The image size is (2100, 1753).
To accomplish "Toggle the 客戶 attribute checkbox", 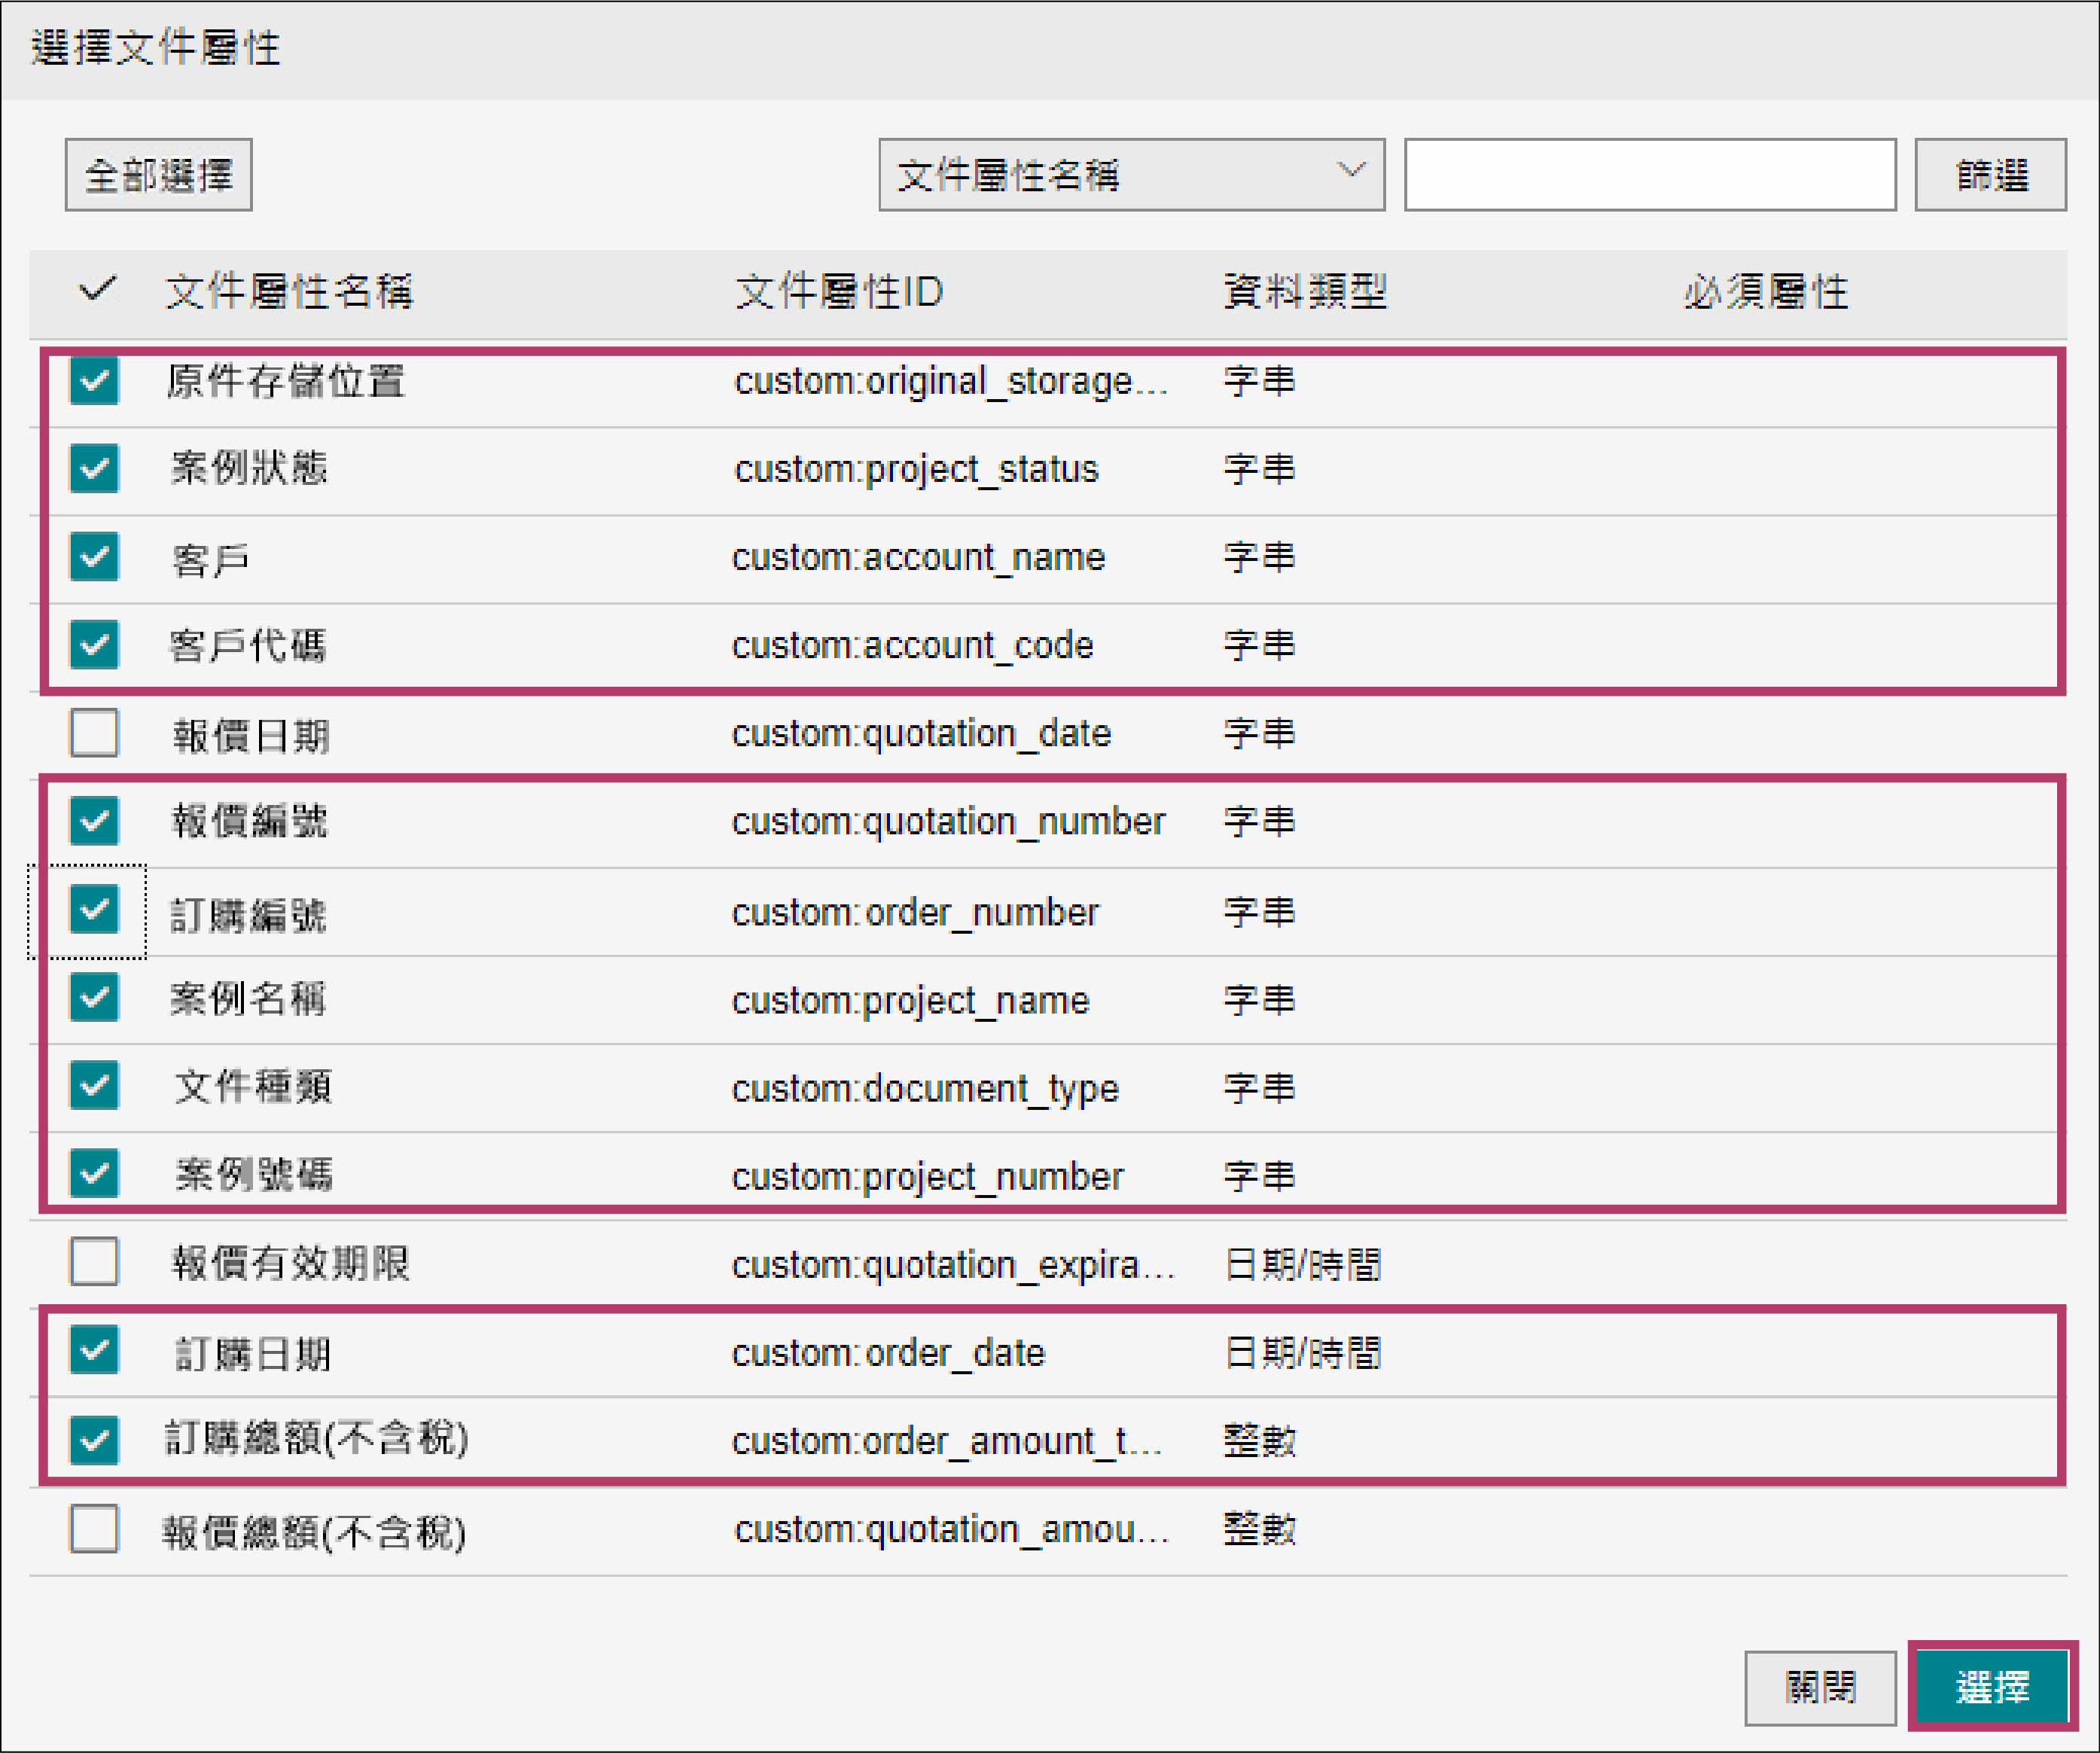I will pos(94,557).
